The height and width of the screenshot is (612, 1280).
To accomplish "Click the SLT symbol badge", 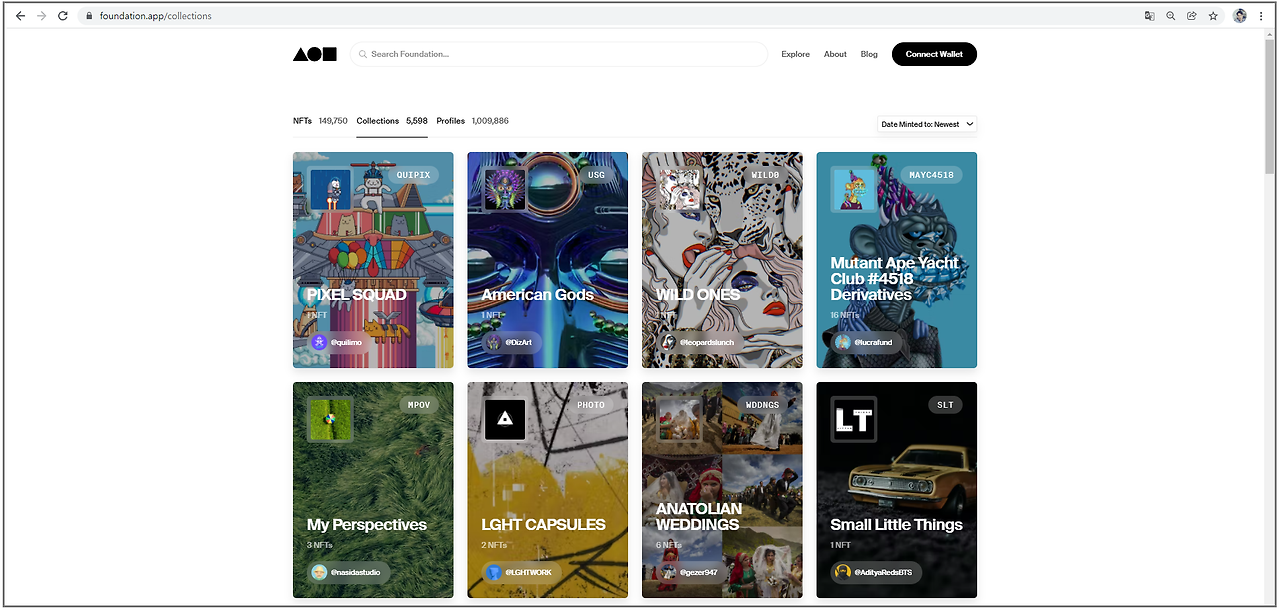I will coord(945,405).
